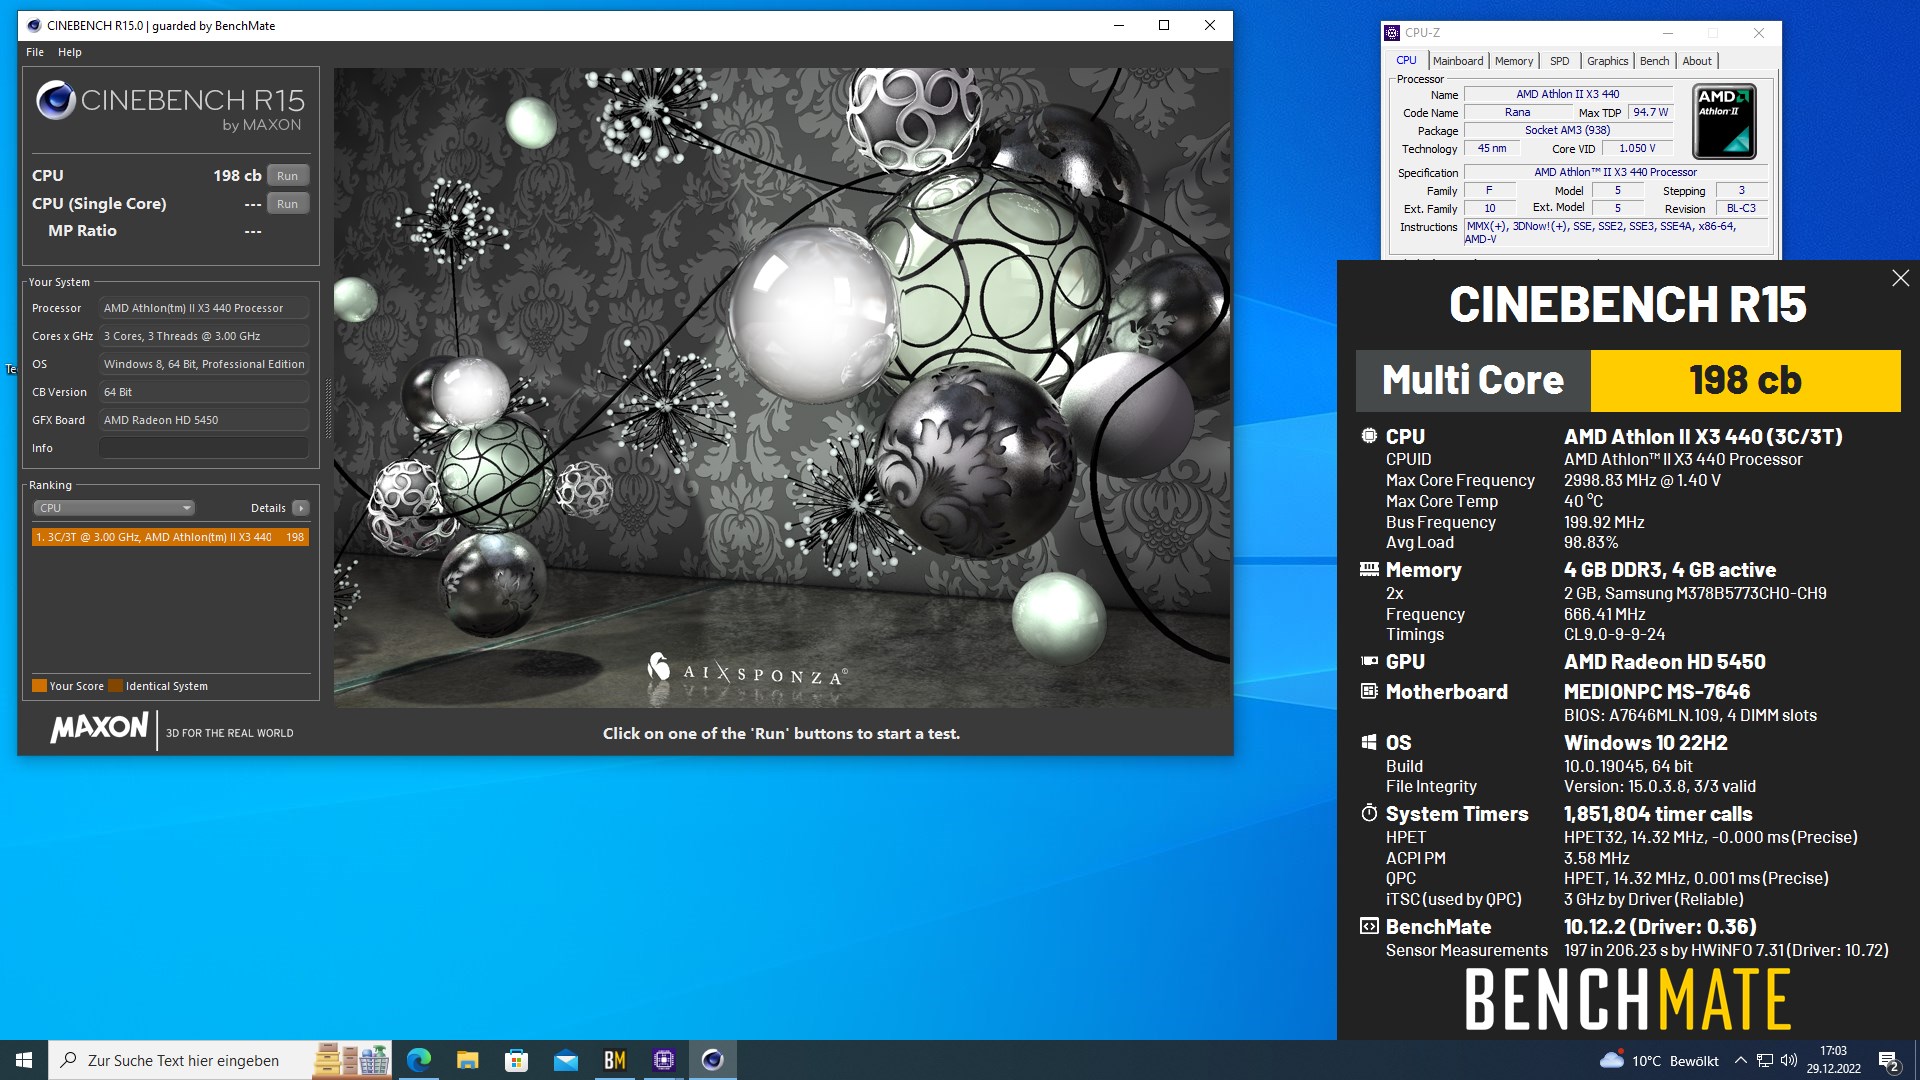Image resolution: width=1920 pixels, height=1080 pixels.
Task: Click the CPU-Z title bar icon
Action: [x=1392, y=33]
